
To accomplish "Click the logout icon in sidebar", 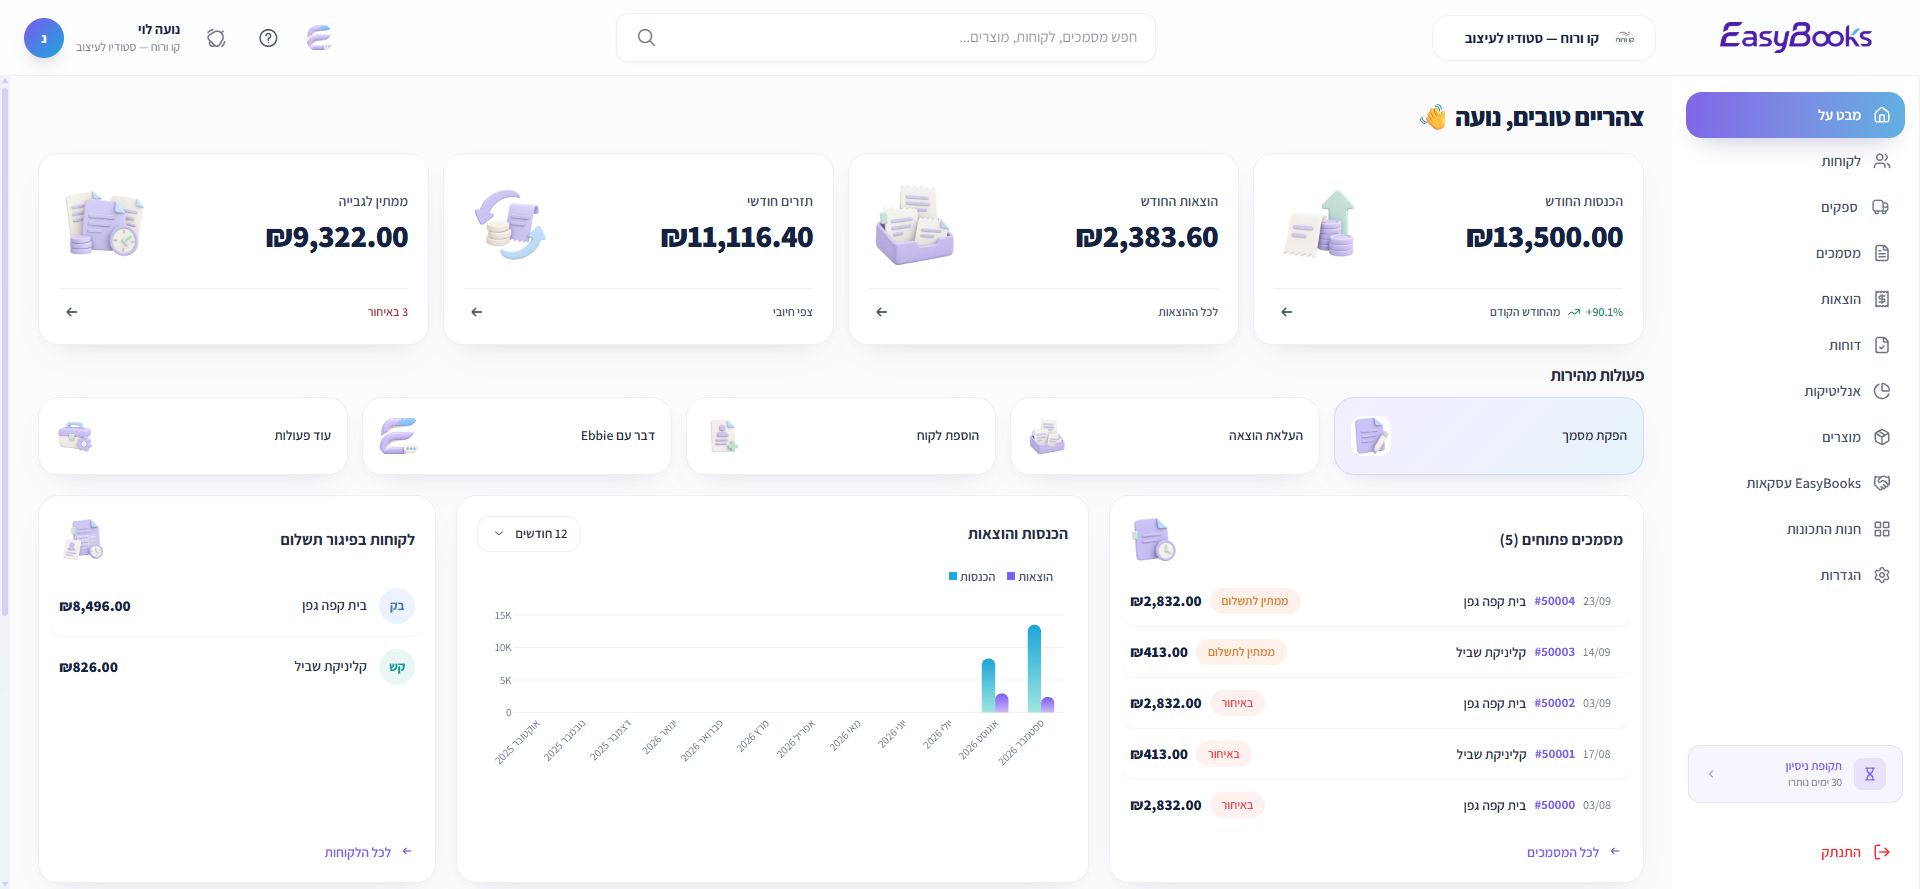I will point(1882,852).
